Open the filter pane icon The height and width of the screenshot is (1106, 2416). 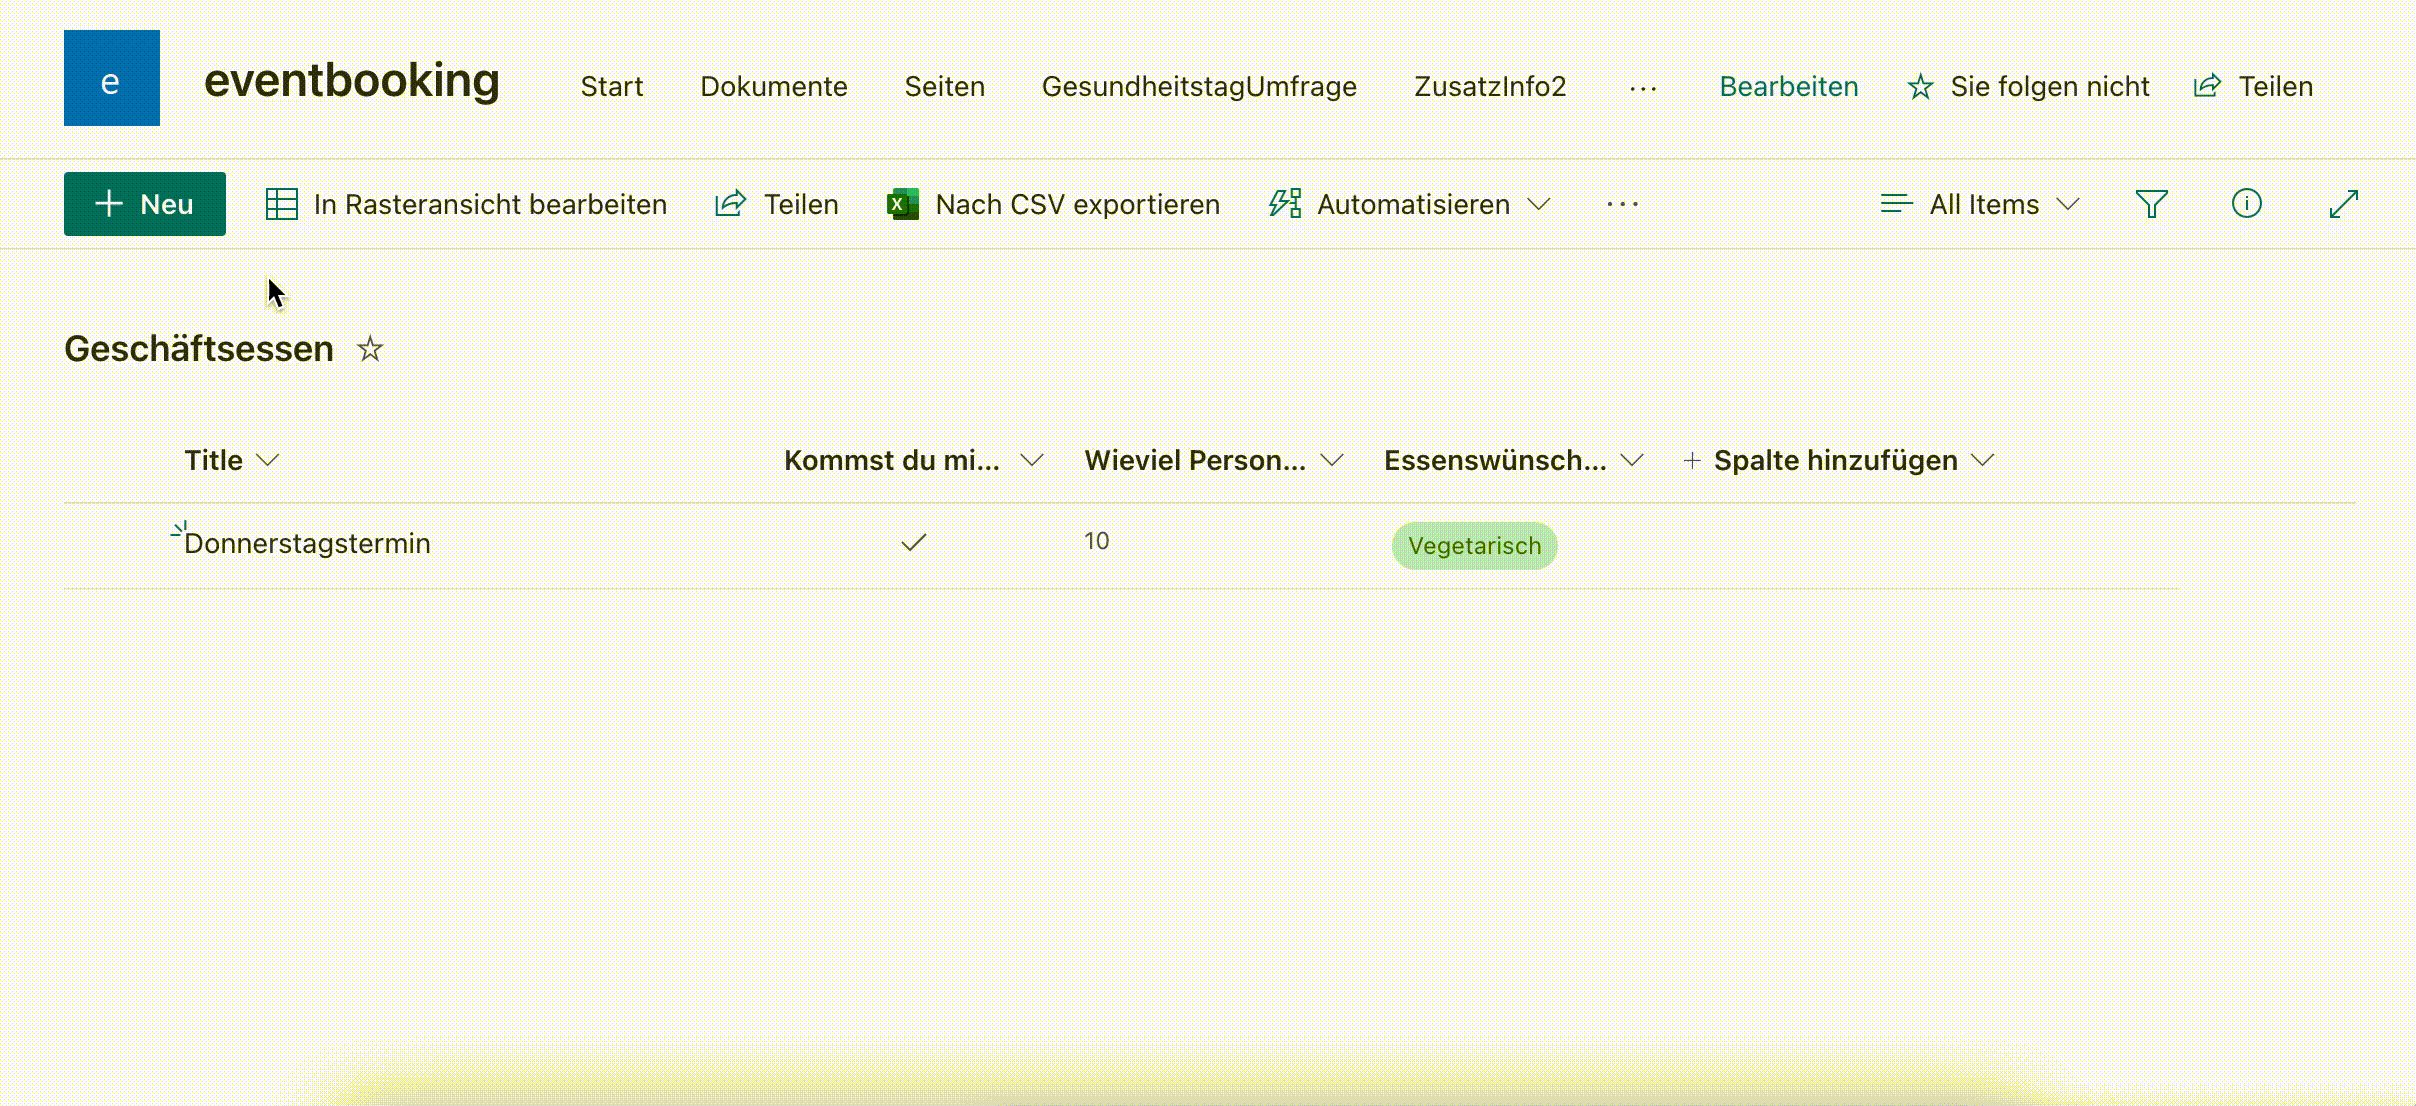pyautogui.click(x=2151, y=203)
